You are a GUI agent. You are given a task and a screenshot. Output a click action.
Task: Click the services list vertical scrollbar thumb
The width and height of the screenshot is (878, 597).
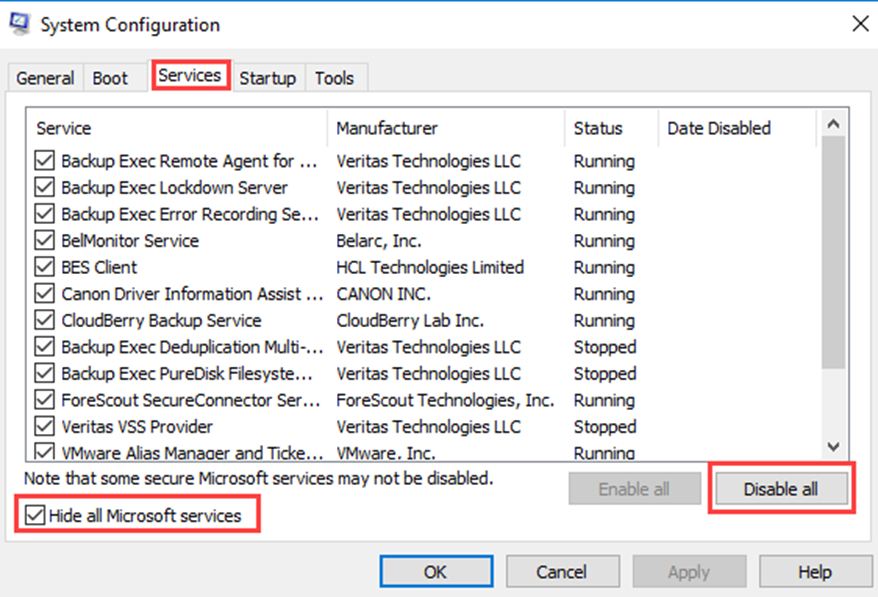click(x=833, y=253)
